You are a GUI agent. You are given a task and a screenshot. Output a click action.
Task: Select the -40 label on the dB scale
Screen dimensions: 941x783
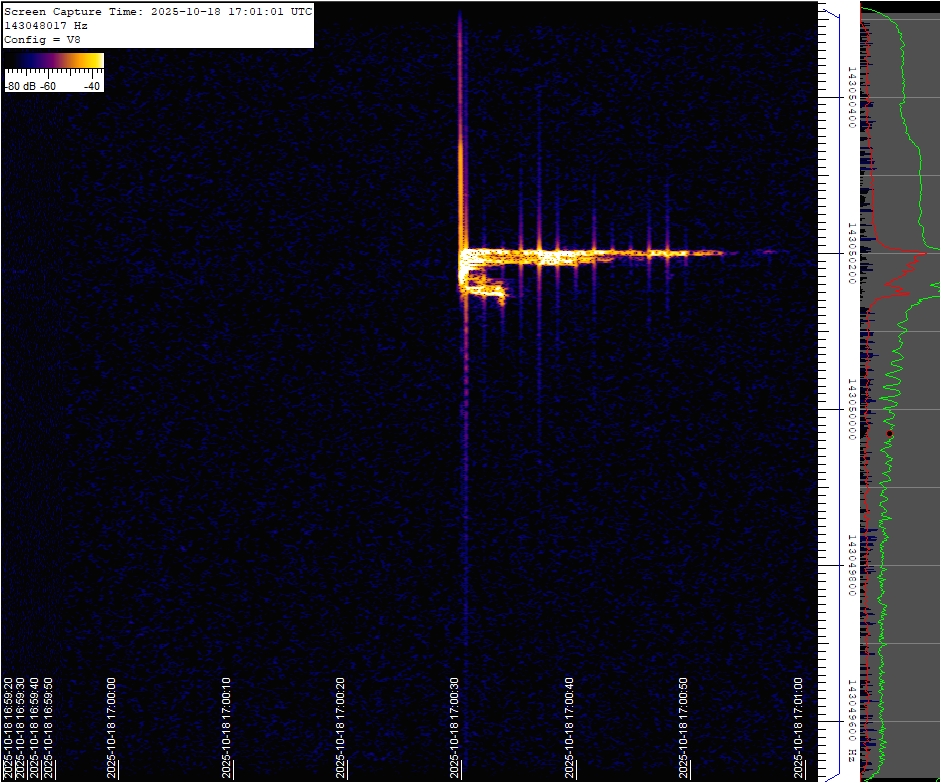(x=92, y=86)
